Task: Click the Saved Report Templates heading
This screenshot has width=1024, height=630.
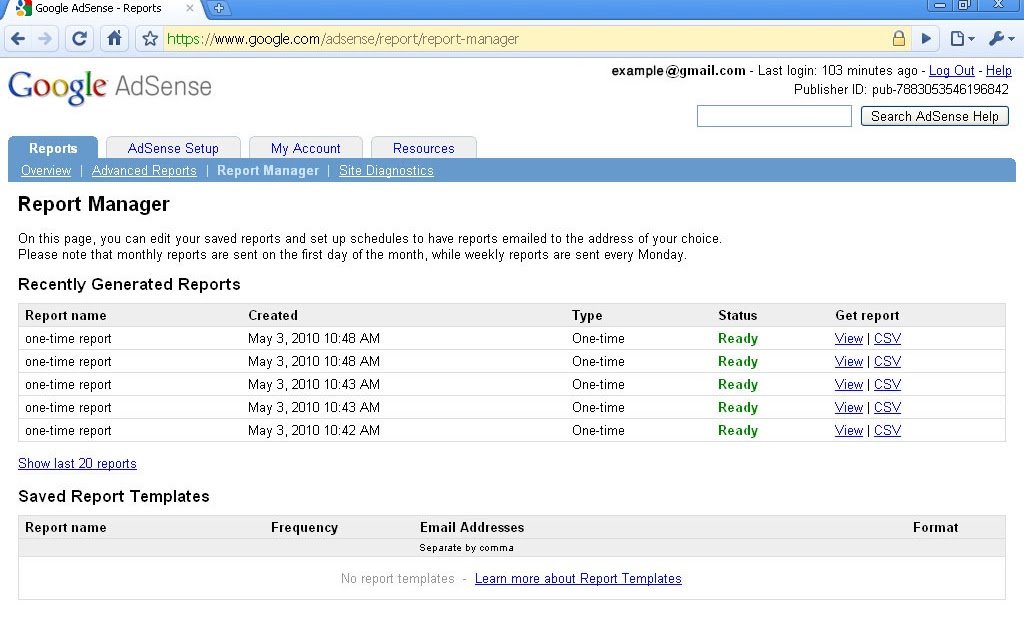Action: [114, 496]
